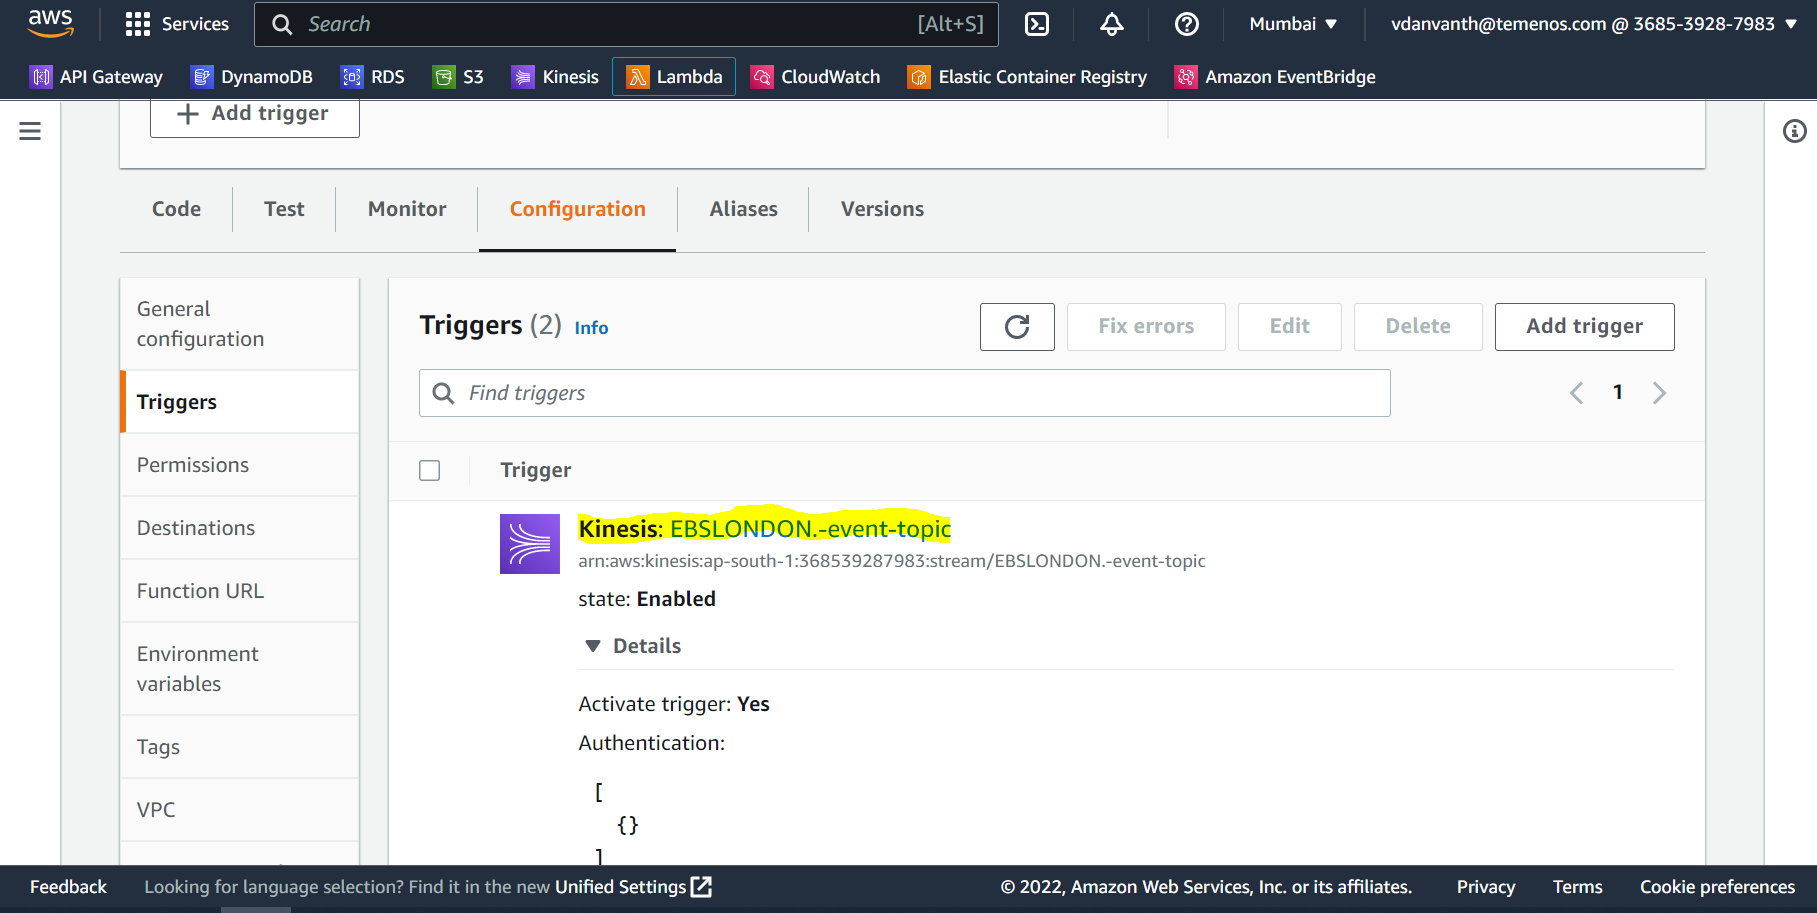Refresh the triggers list

(1016, 327)
